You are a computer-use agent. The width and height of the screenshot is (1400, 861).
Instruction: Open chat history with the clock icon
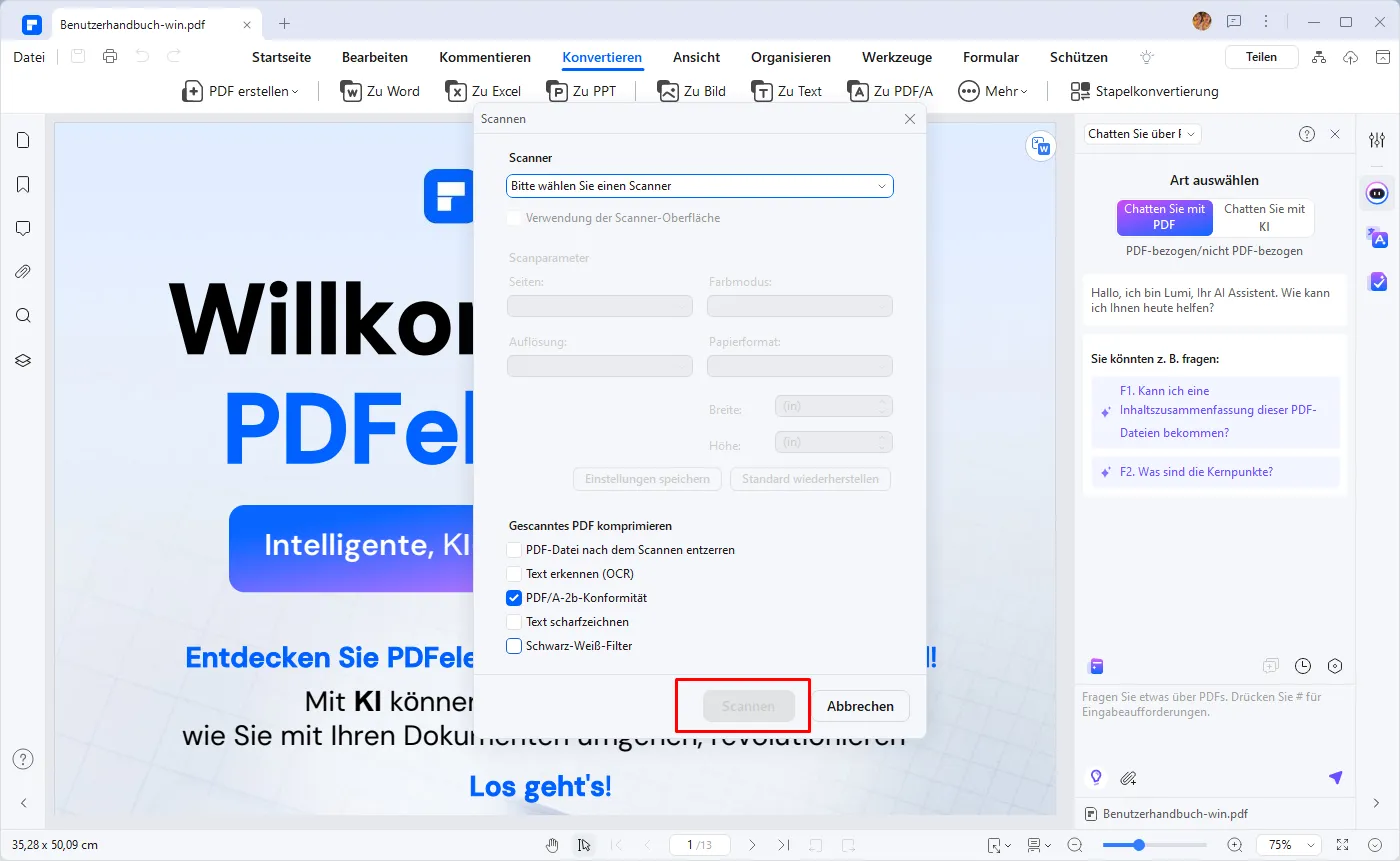point(1302,665)
